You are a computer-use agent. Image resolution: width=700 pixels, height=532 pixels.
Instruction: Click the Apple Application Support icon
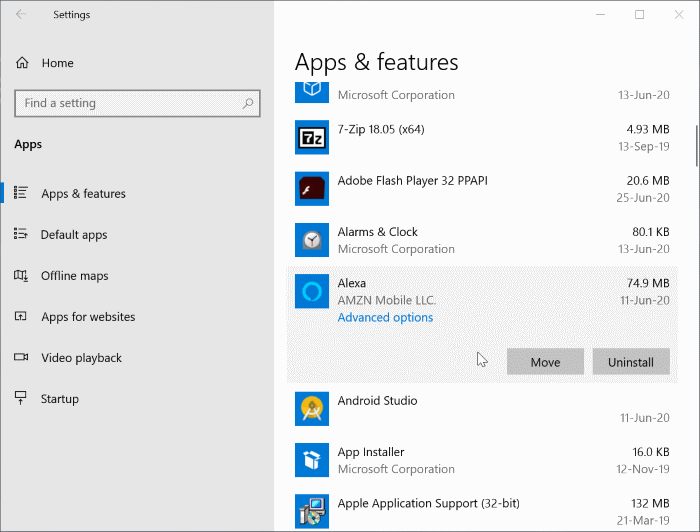pyautogui.click(x=312, y=511)
